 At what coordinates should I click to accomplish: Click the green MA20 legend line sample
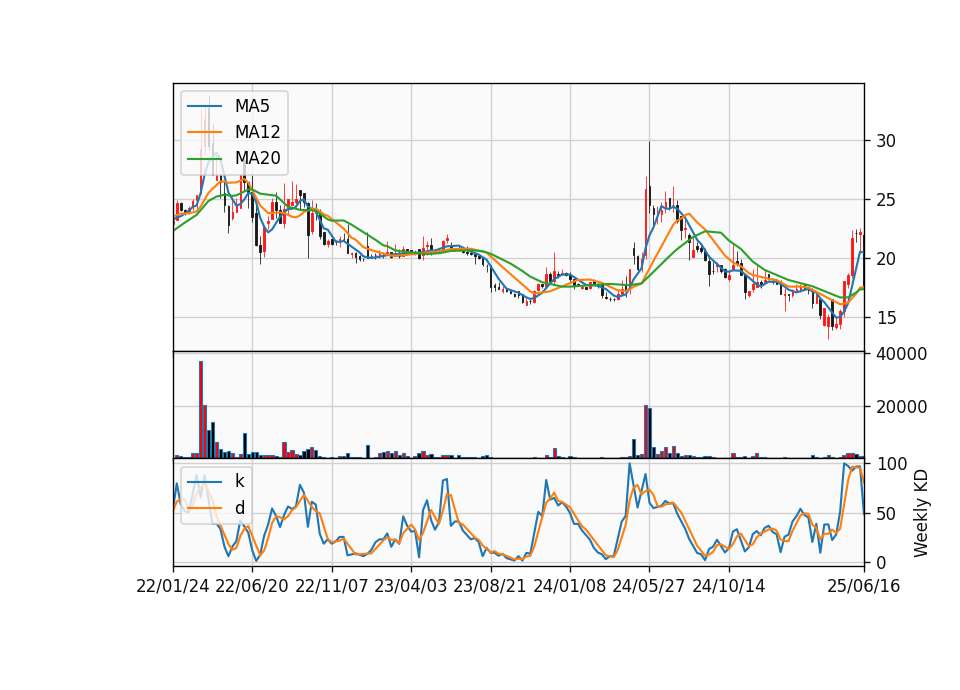tap(204, 158)
